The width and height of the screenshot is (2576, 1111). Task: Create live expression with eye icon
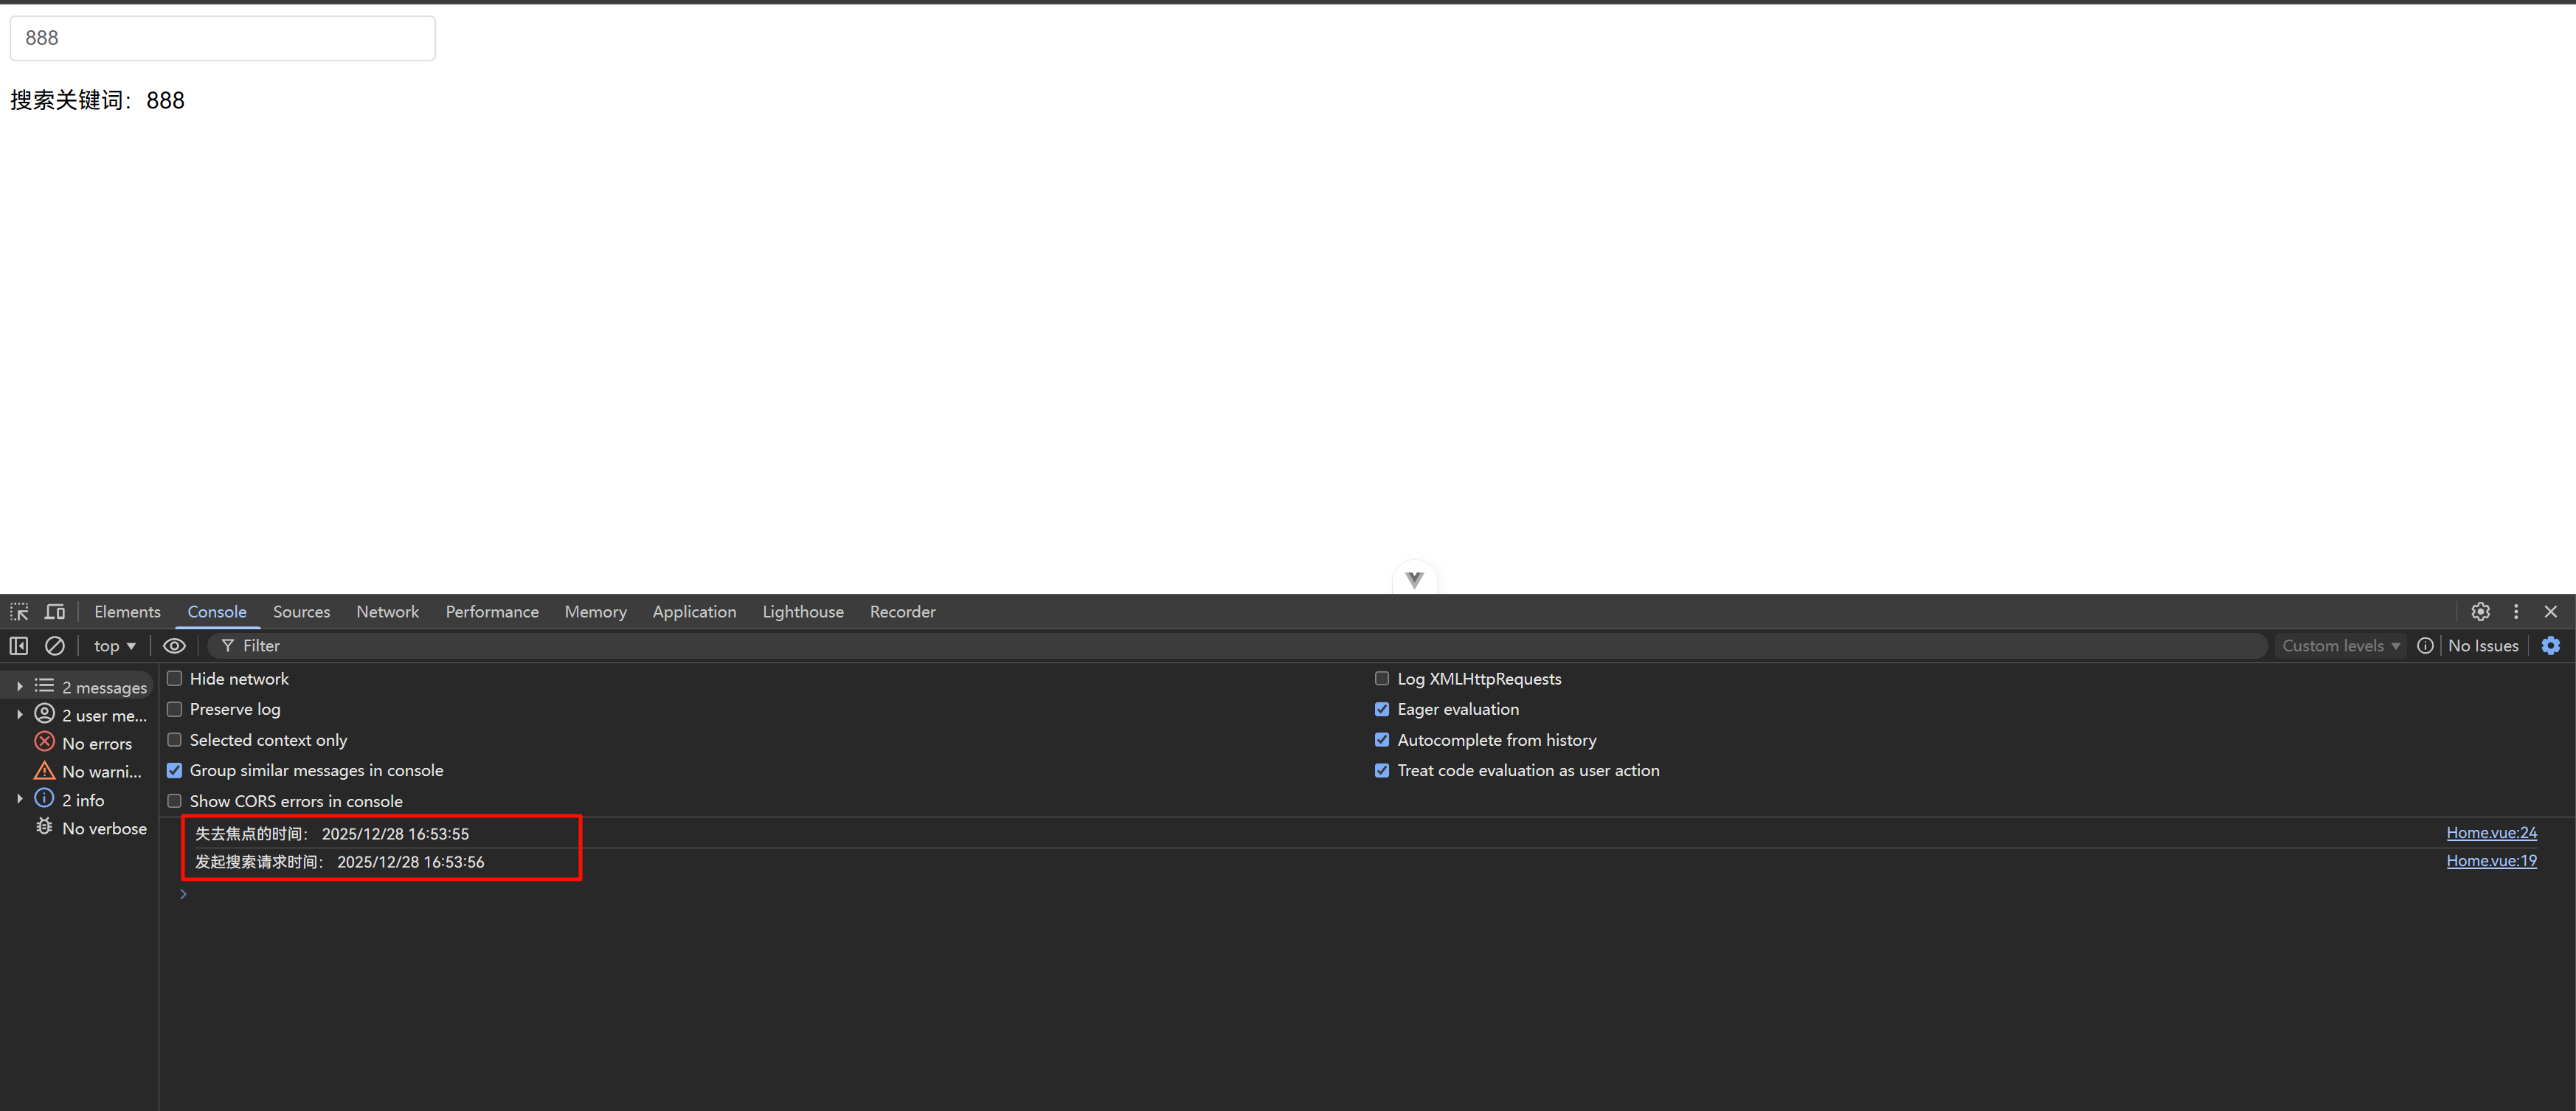pyautogui.click(x=174, y=646)
